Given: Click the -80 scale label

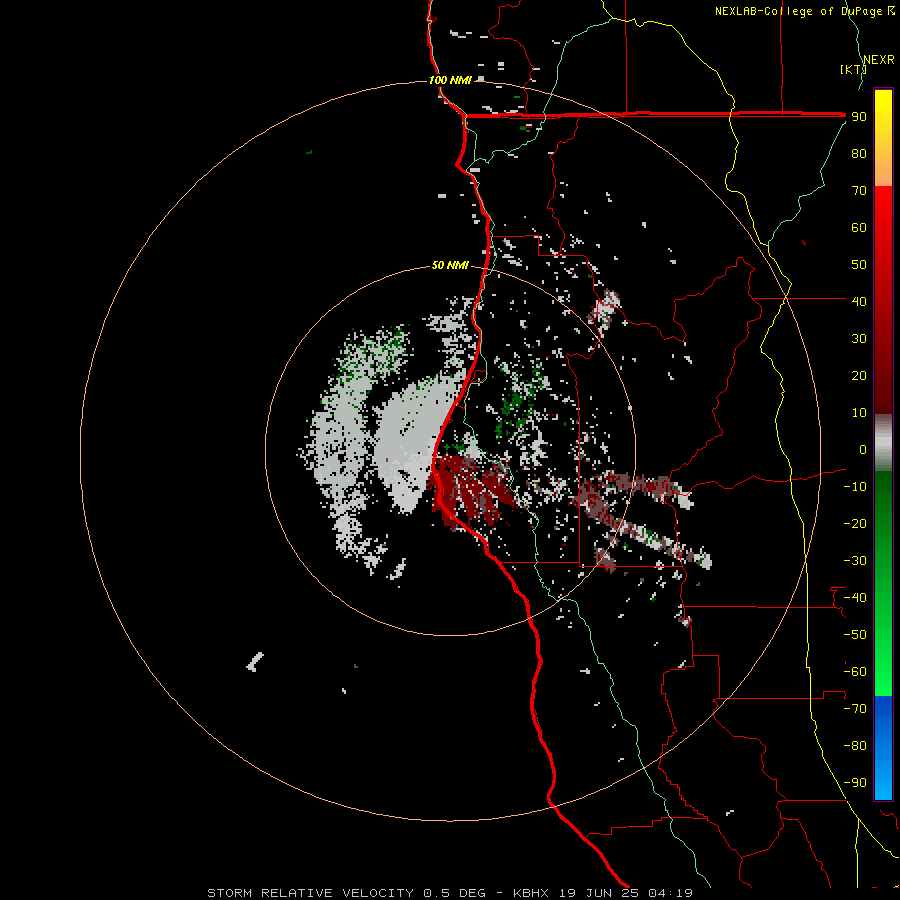Looking at the screenshot, I should (x=855, y=746).
